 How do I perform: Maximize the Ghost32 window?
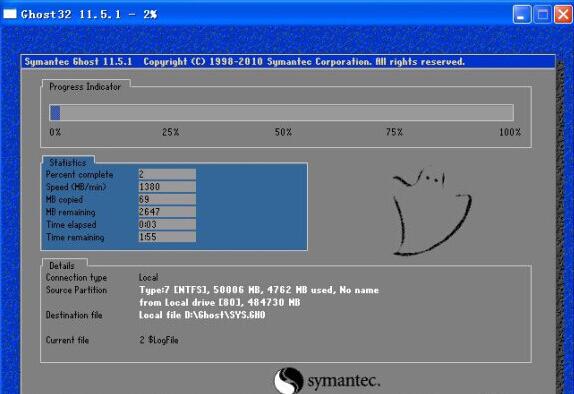click(543, 15)
